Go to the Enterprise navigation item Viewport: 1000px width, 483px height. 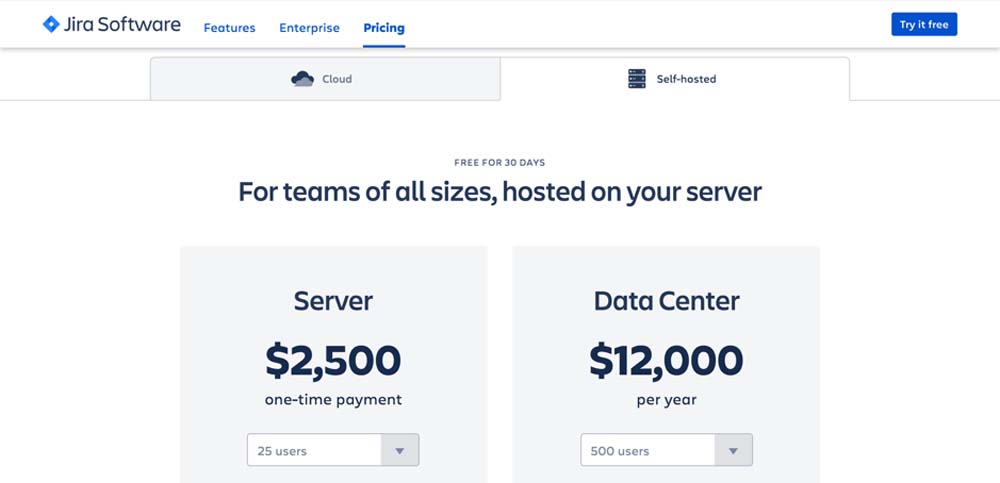point(309,28)
